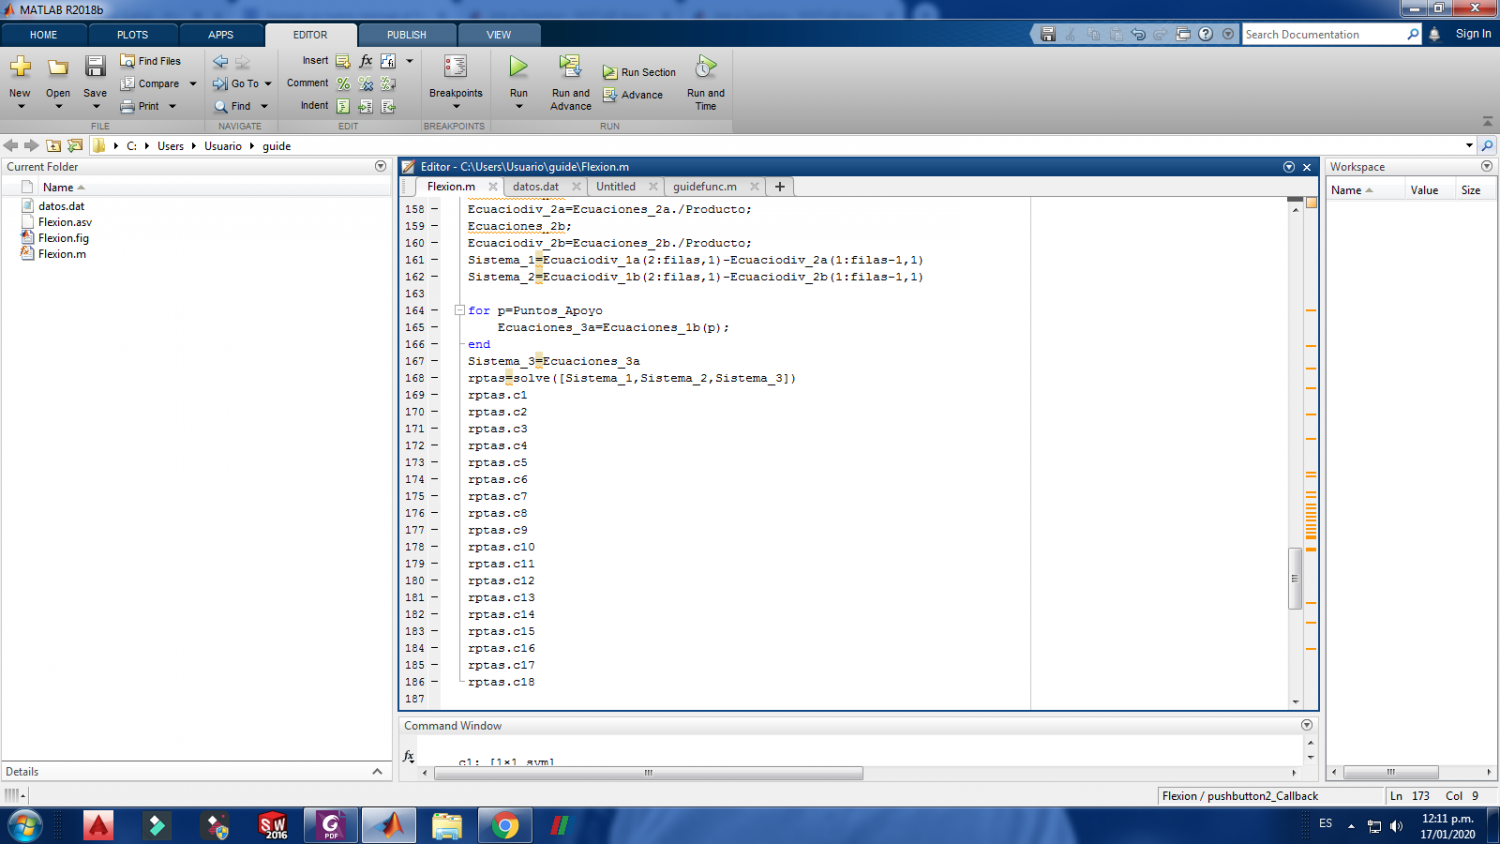The image size is (1500, 844).
Task: Expand the Breakpoints dropdown
Action: click(x=456, y=106)
